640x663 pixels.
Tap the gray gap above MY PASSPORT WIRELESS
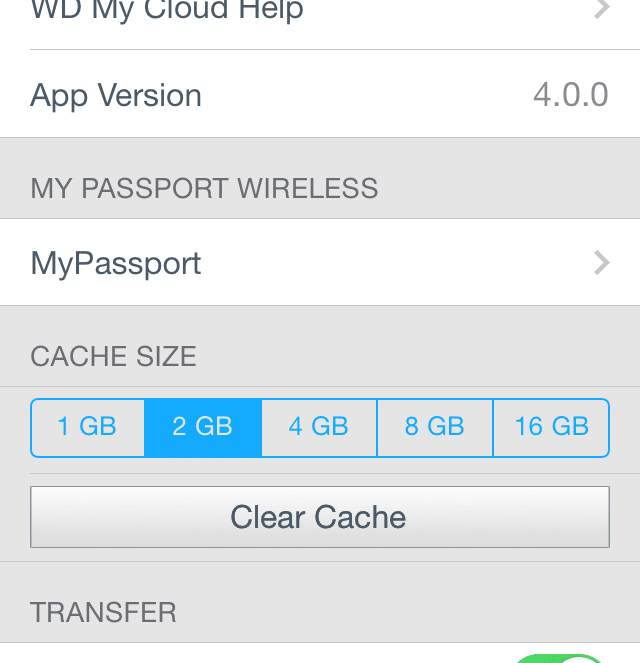tap(320, 154)
